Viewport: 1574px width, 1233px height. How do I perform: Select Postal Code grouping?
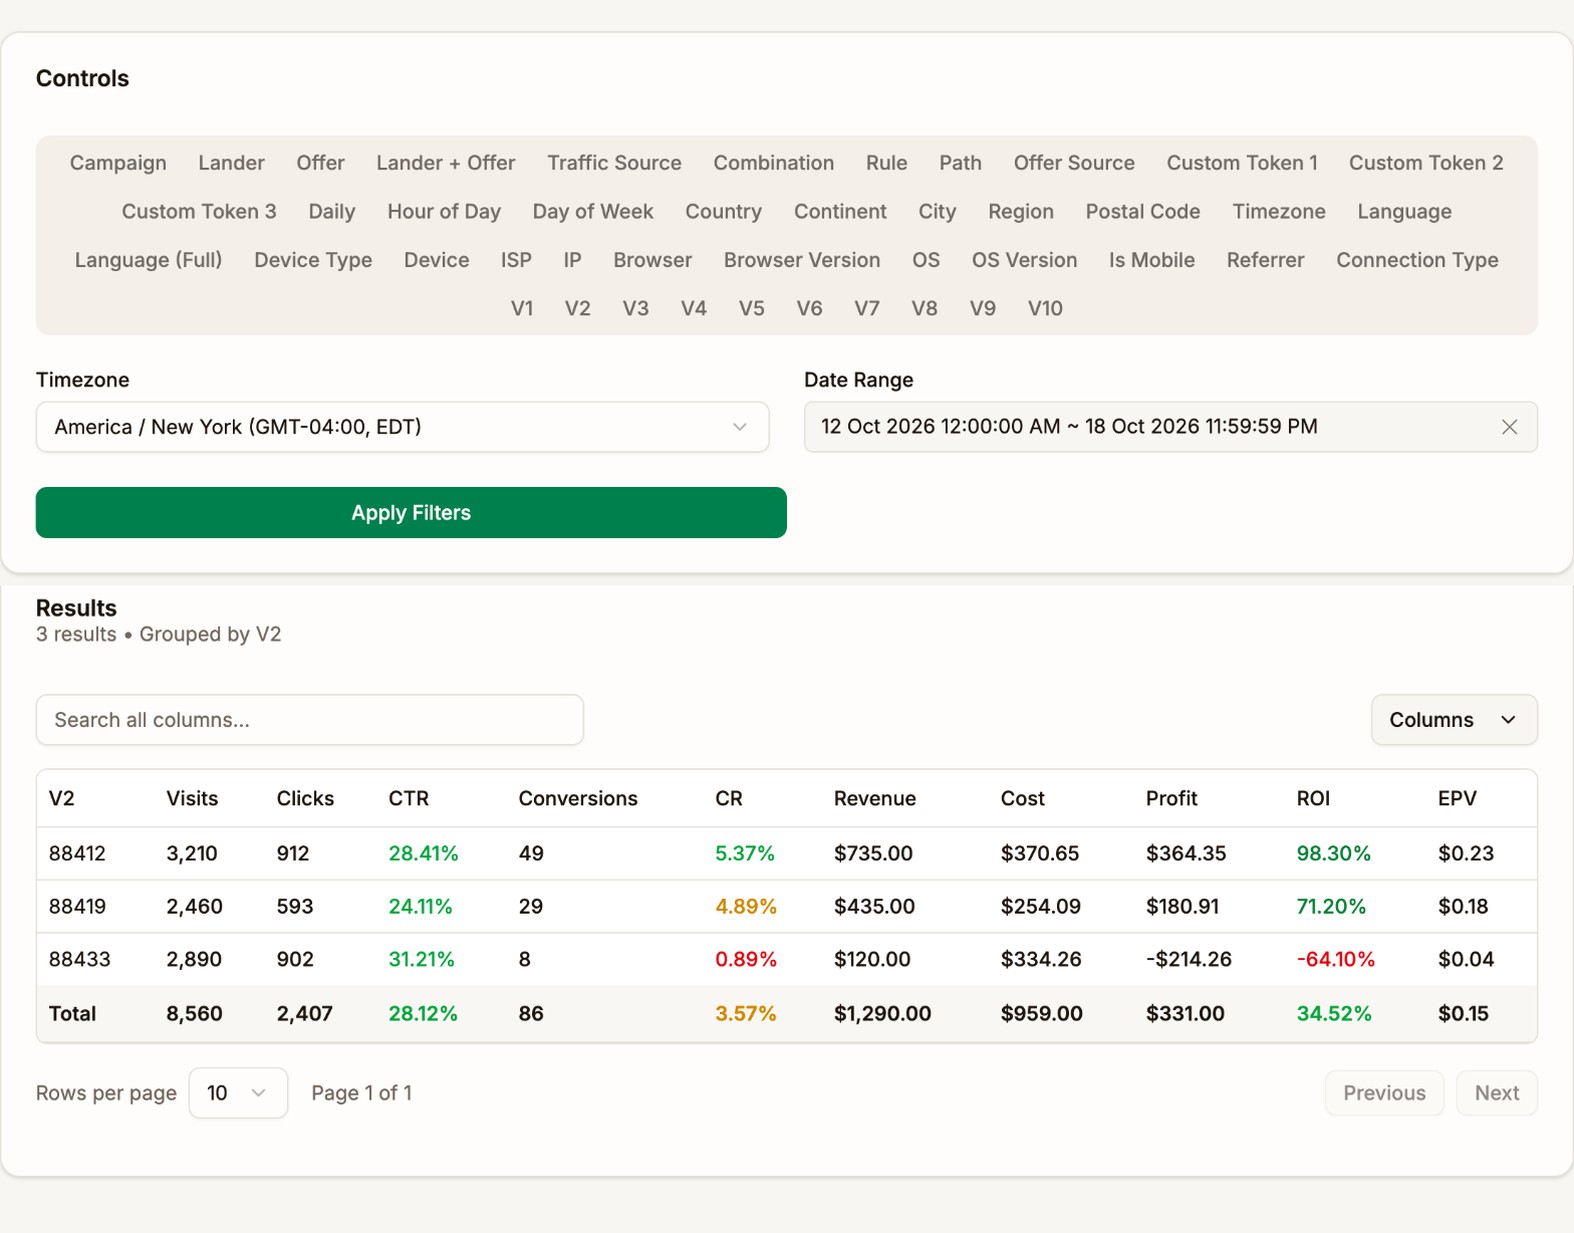(x=1143, y=212)
